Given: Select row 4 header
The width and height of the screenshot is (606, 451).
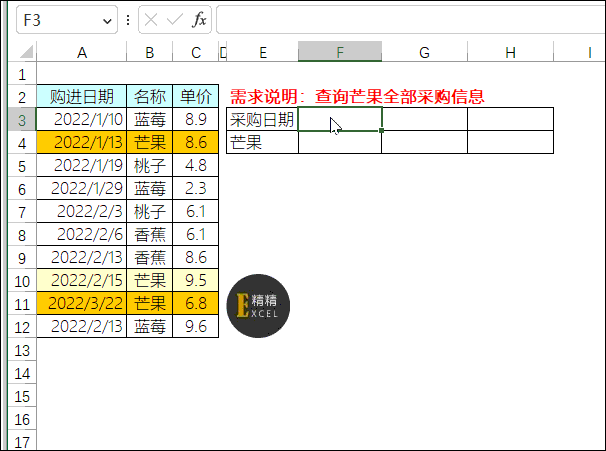Looking at the screenshot, I should pyautogui.click(x=22, y=143).
